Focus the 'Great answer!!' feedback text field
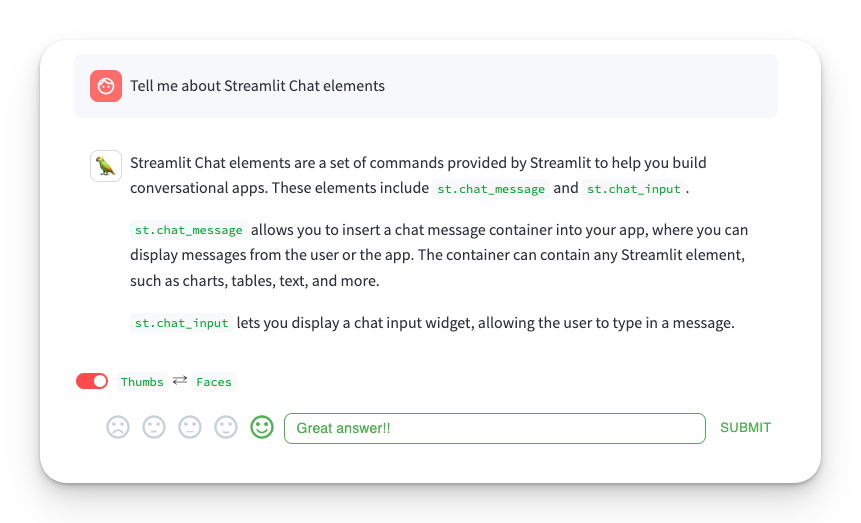The width and height of the screenshot is (861, 523). pyautogui.click(x=495, y=428)
